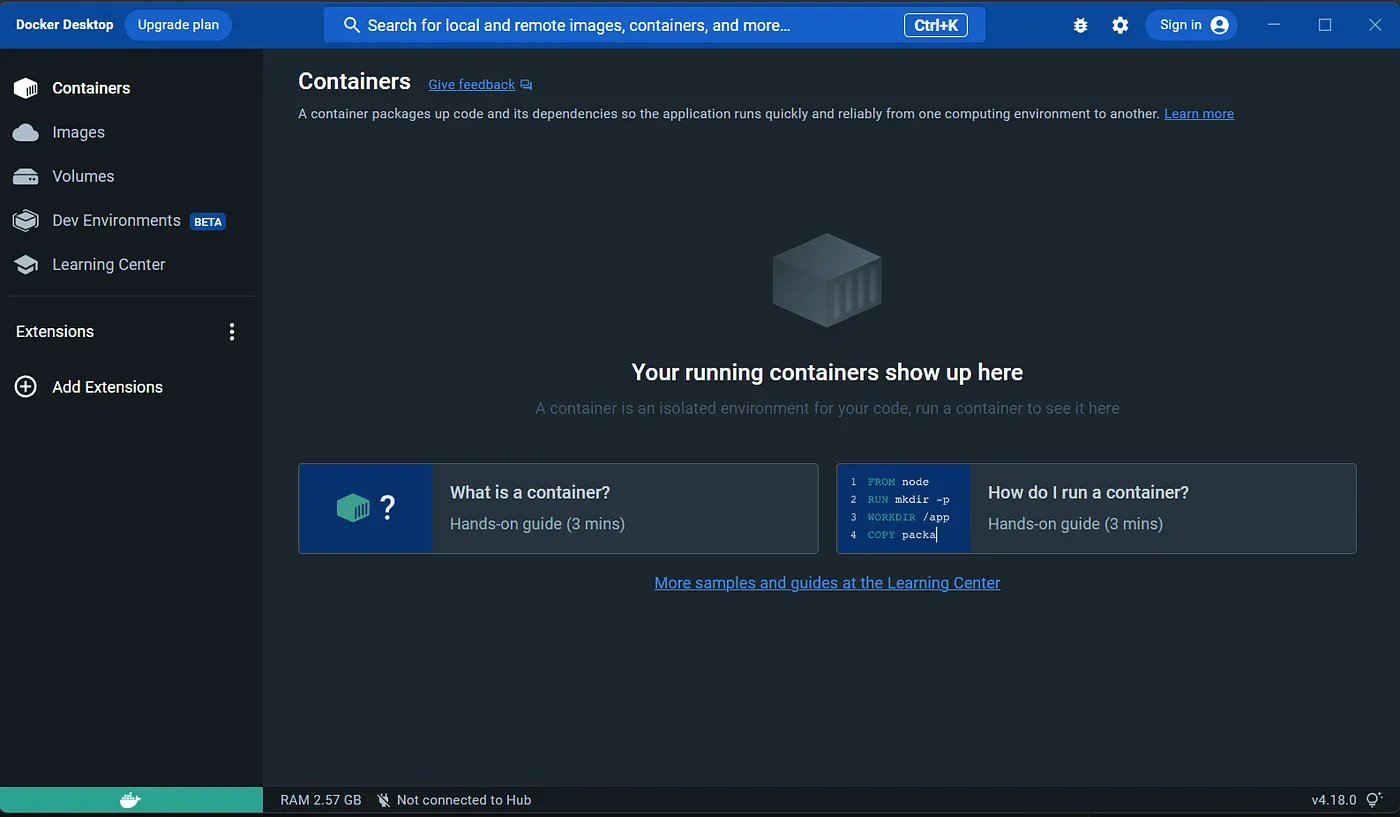Open the Learn more link
Viewport: 1400px width, 817px height.
(x=1199, y=114)
